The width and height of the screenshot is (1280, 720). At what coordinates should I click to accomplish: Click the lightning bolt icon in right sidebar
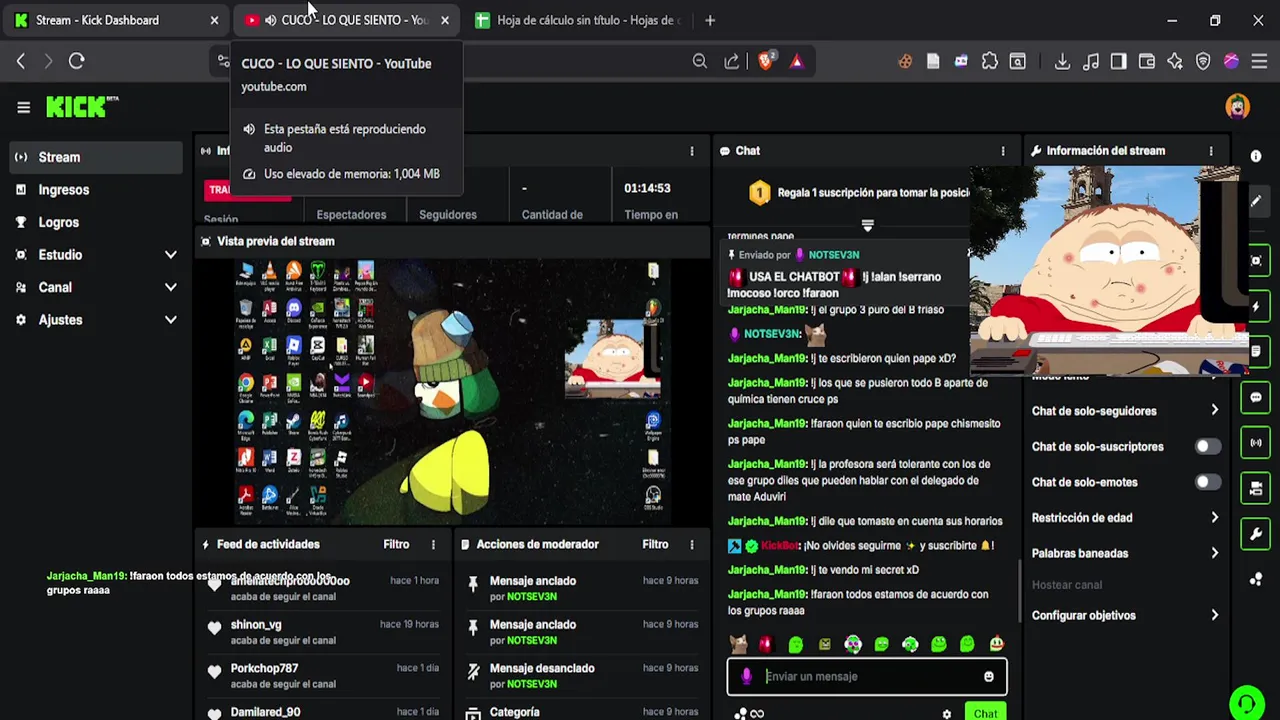1256,307
